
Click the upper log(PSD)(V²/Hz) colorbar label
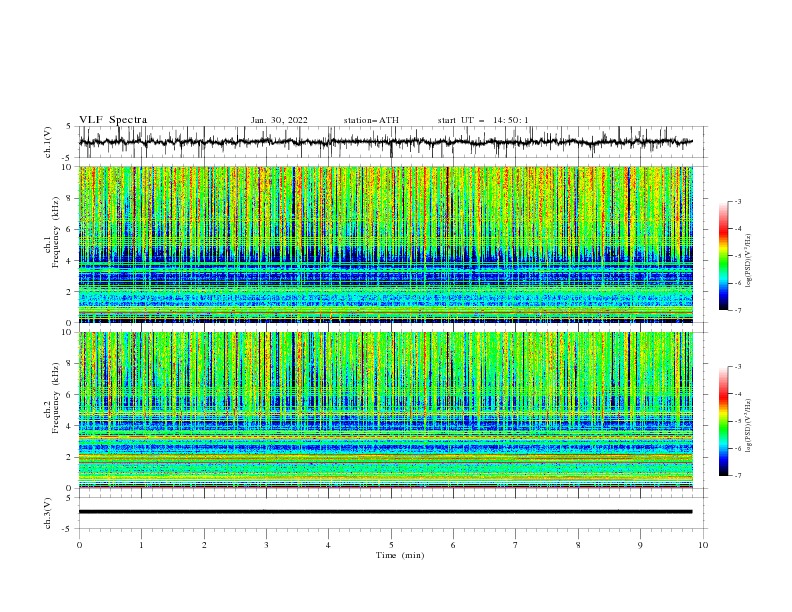click(x=749, y=261)
